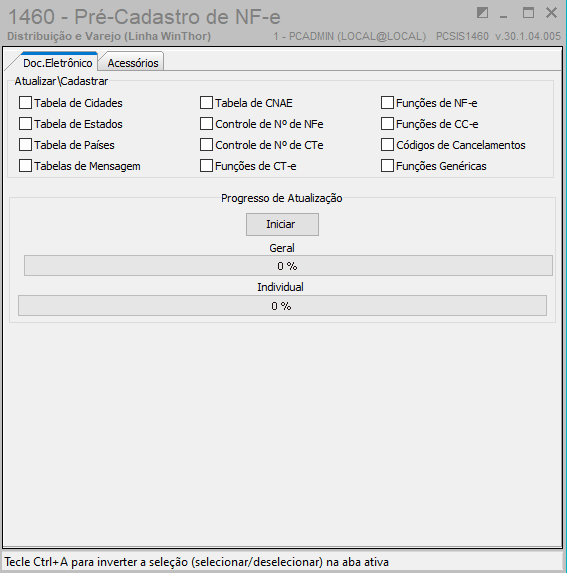Click the Progresso de Atualização heading
The height and width of the screenshot is (573, 567).
[282, 198]
